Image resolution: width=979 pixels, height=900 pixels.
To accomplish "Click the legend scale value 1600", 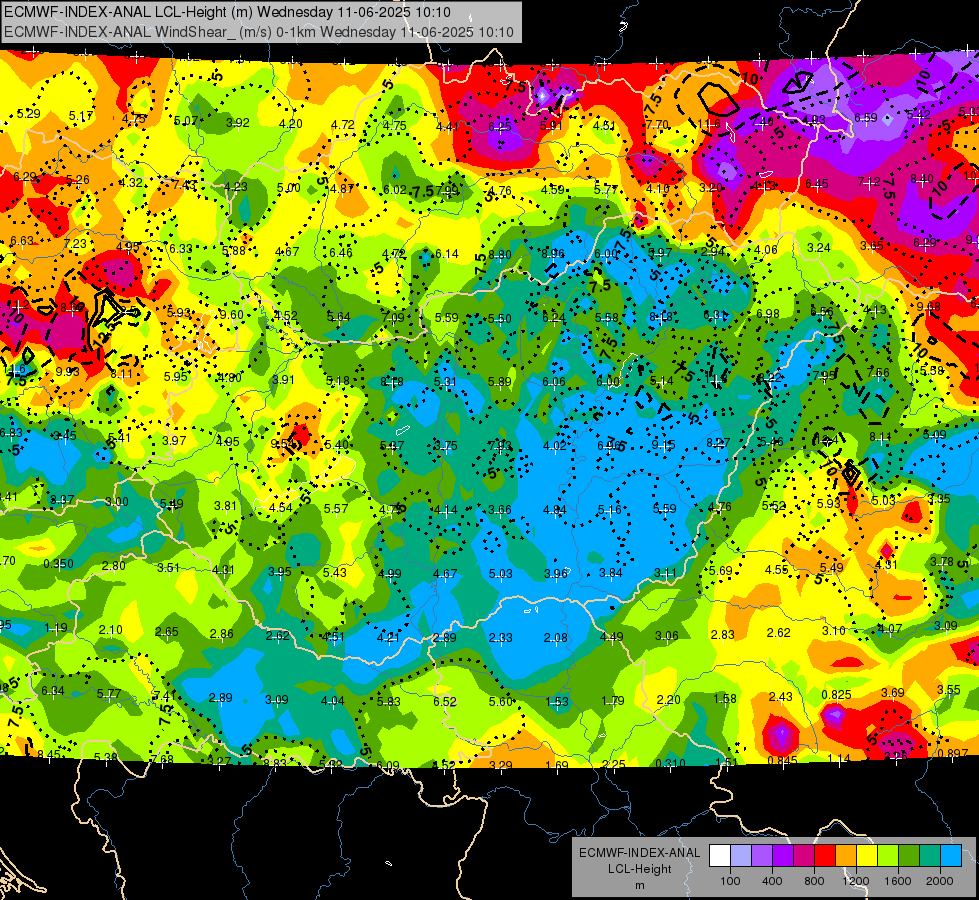I will click(x=898, y=881).
